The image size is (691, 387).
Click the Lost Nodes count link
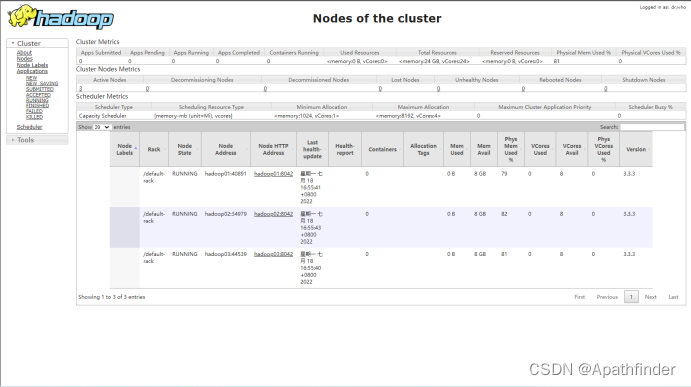pos(380,89)
